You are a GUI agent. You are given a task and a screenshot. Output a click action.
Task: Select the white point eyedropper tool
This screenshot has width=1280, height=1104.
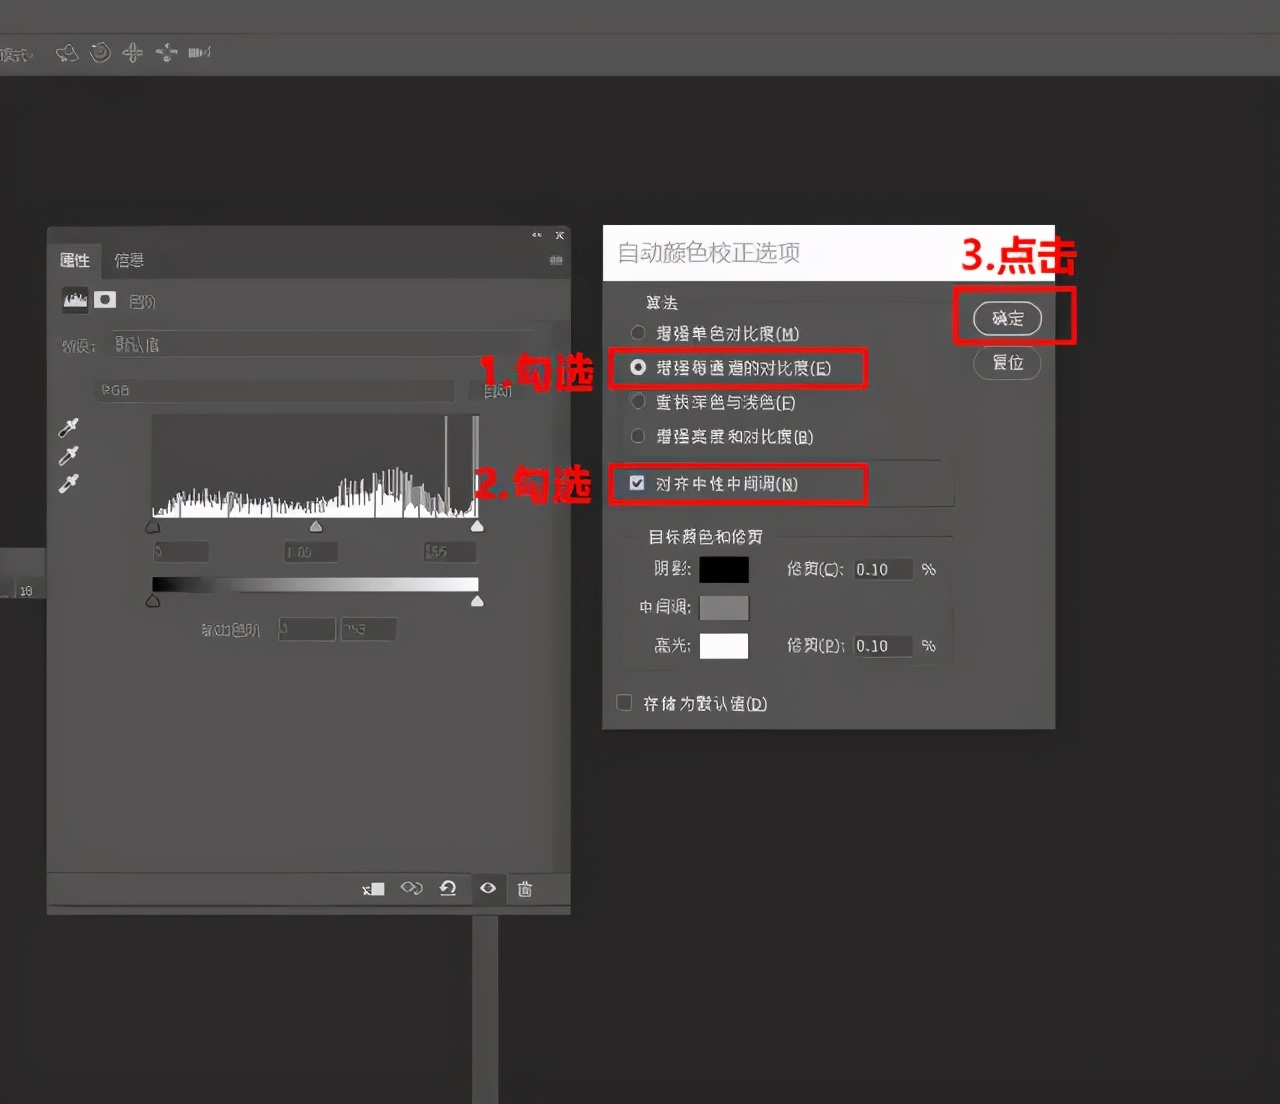67,484
